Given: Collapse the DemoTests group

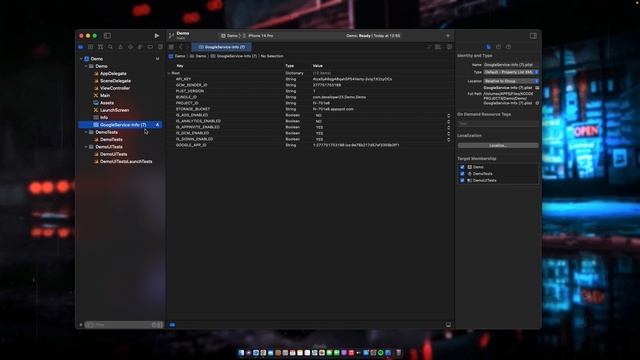Looking at the screenshot, I should pos(86,132).
